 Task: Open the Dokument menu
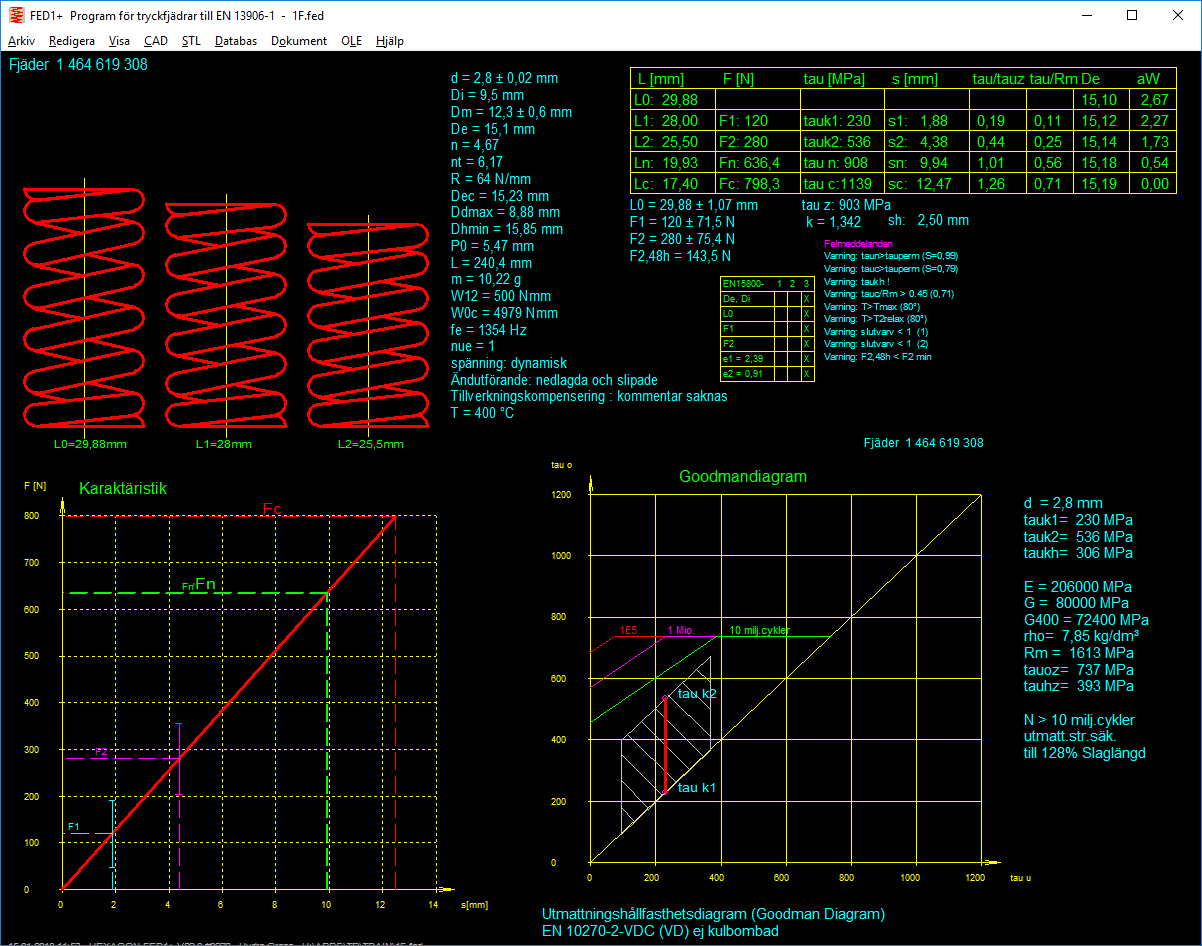[299, 41]
